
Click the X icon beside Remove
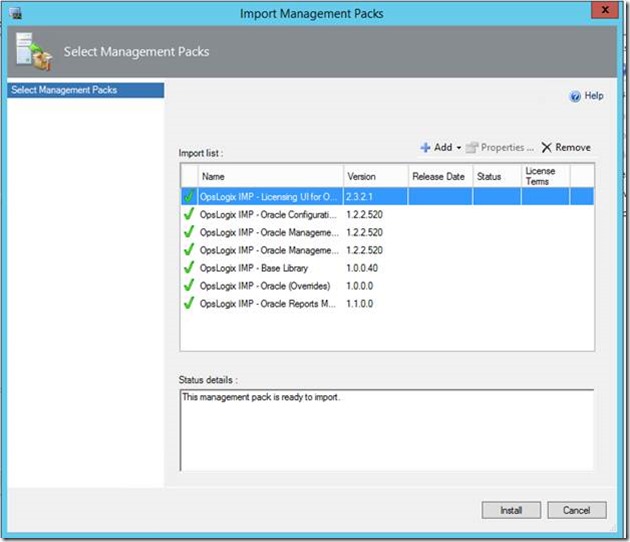click(x=546, y=148)
